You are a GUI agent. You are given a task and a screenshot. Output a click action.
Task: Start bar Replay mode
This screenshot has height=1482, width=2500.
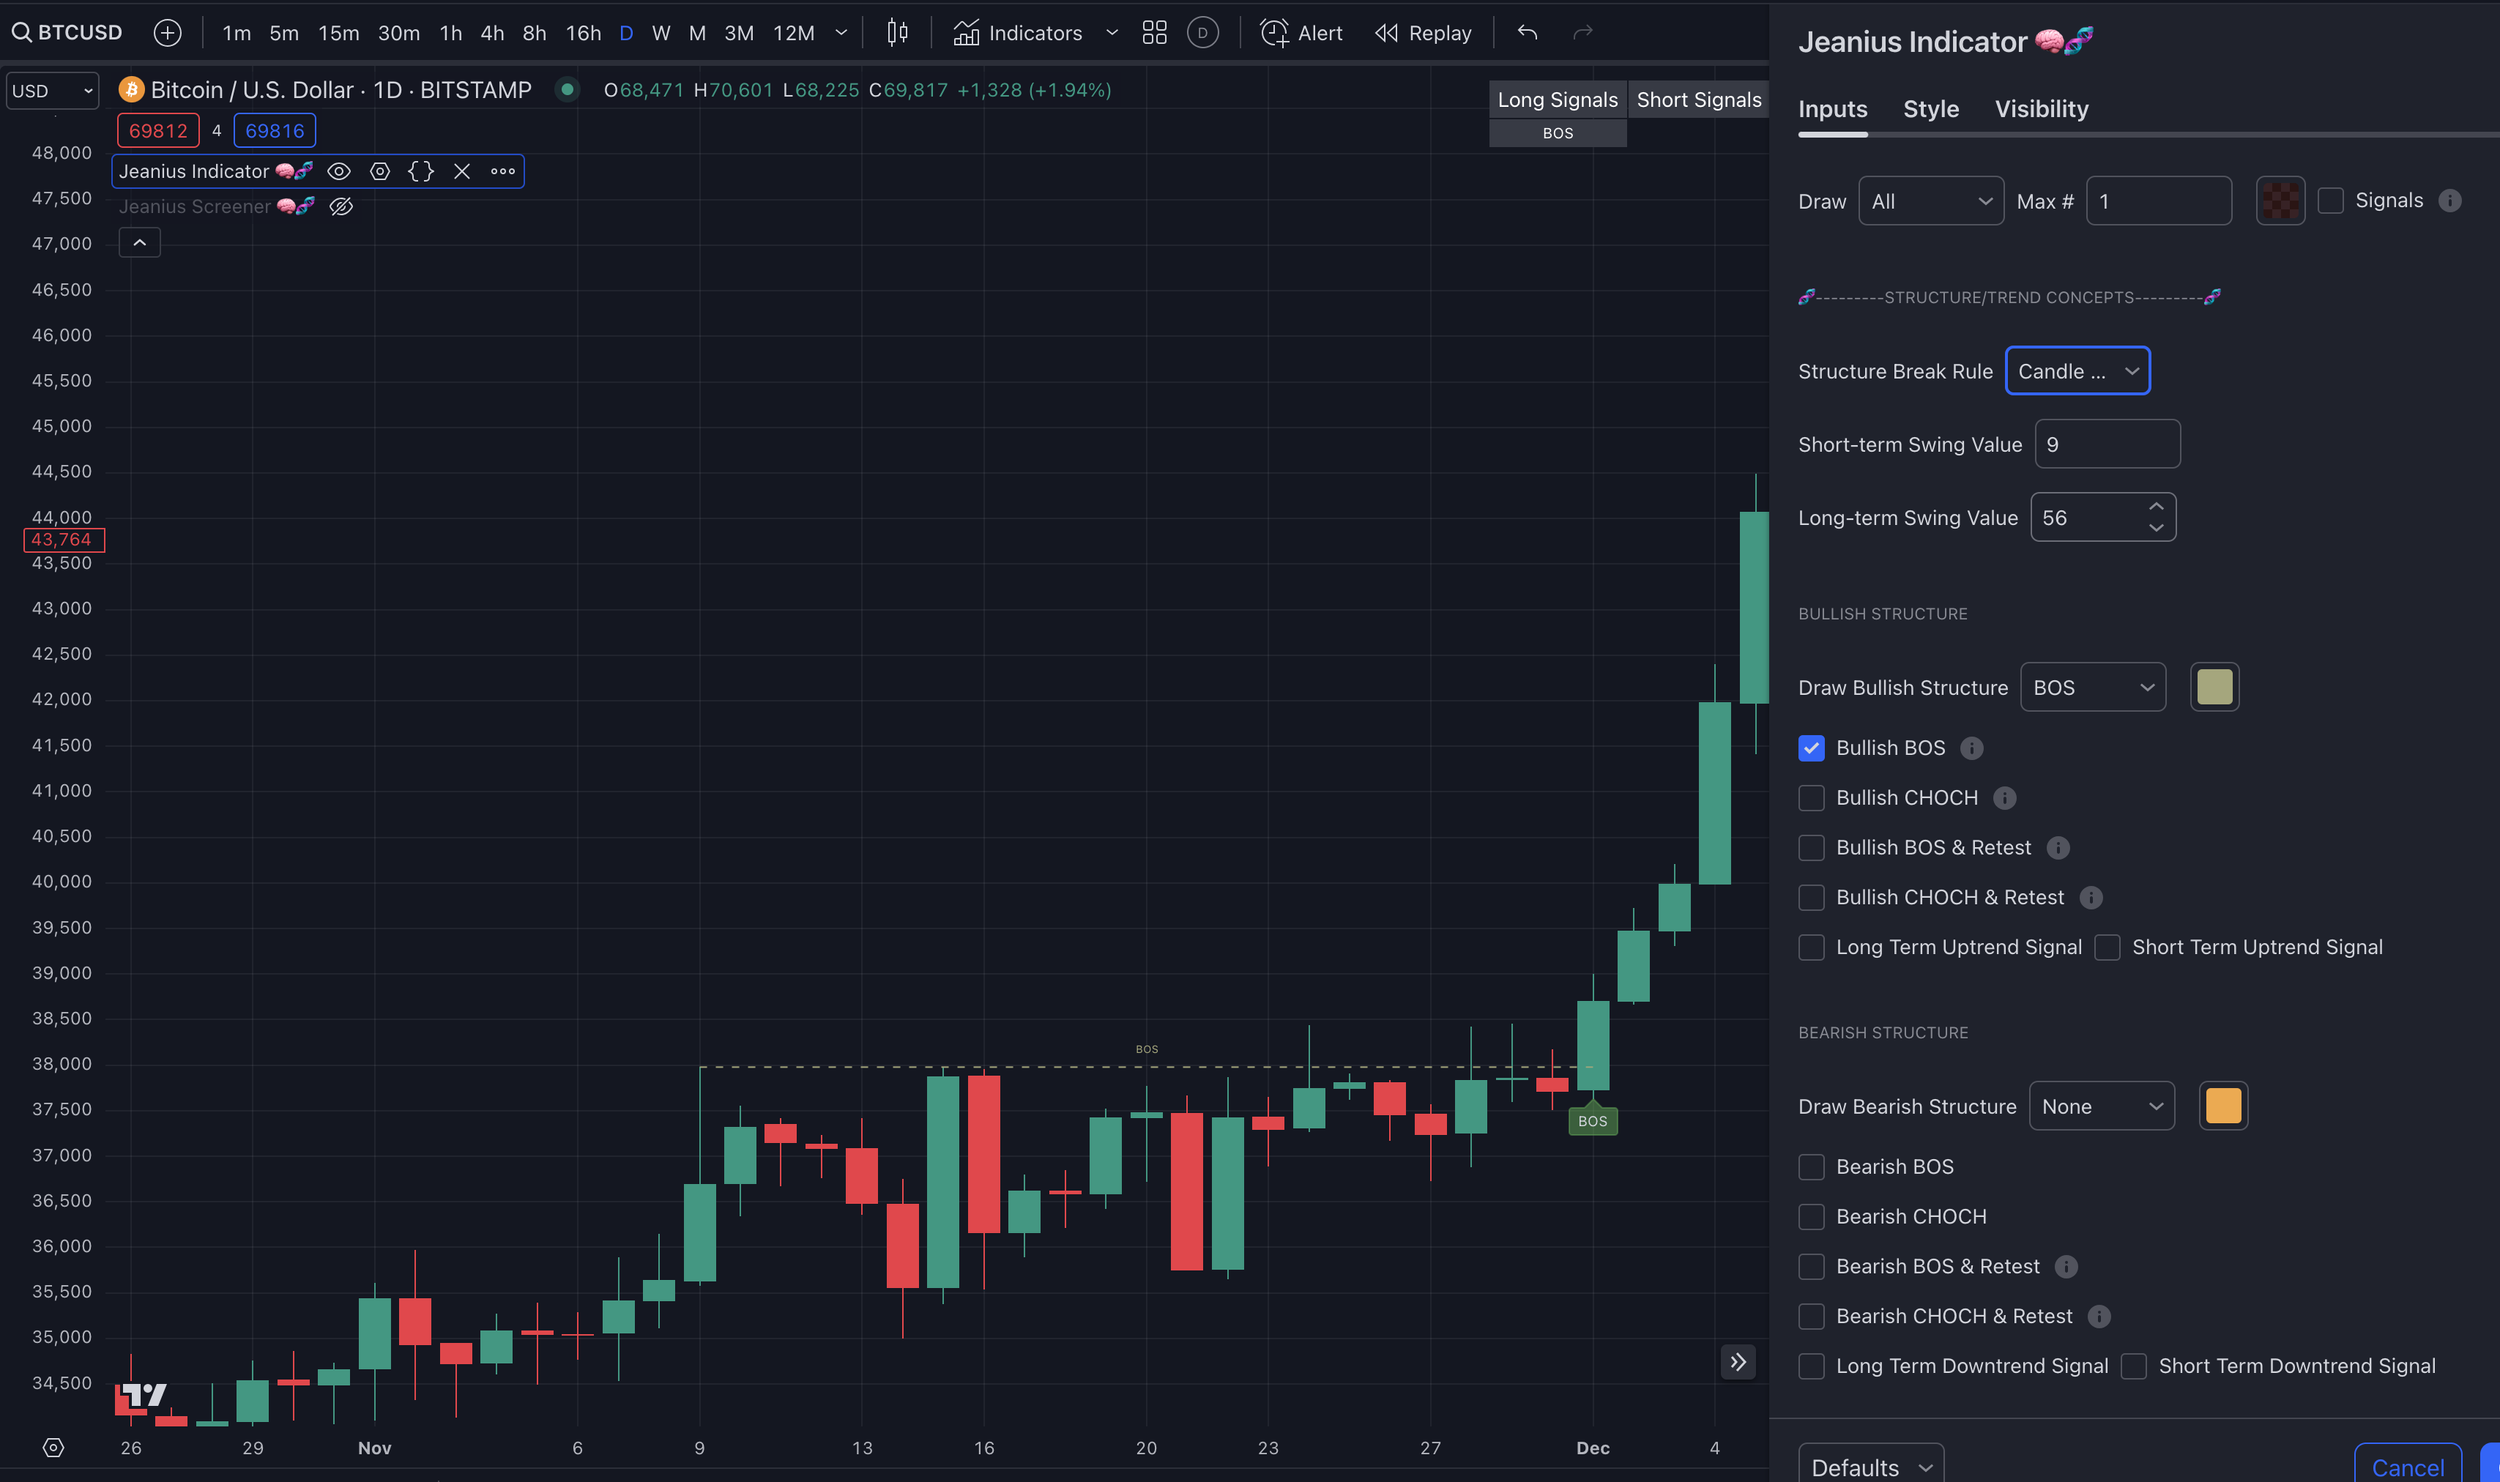(1423, 33)
